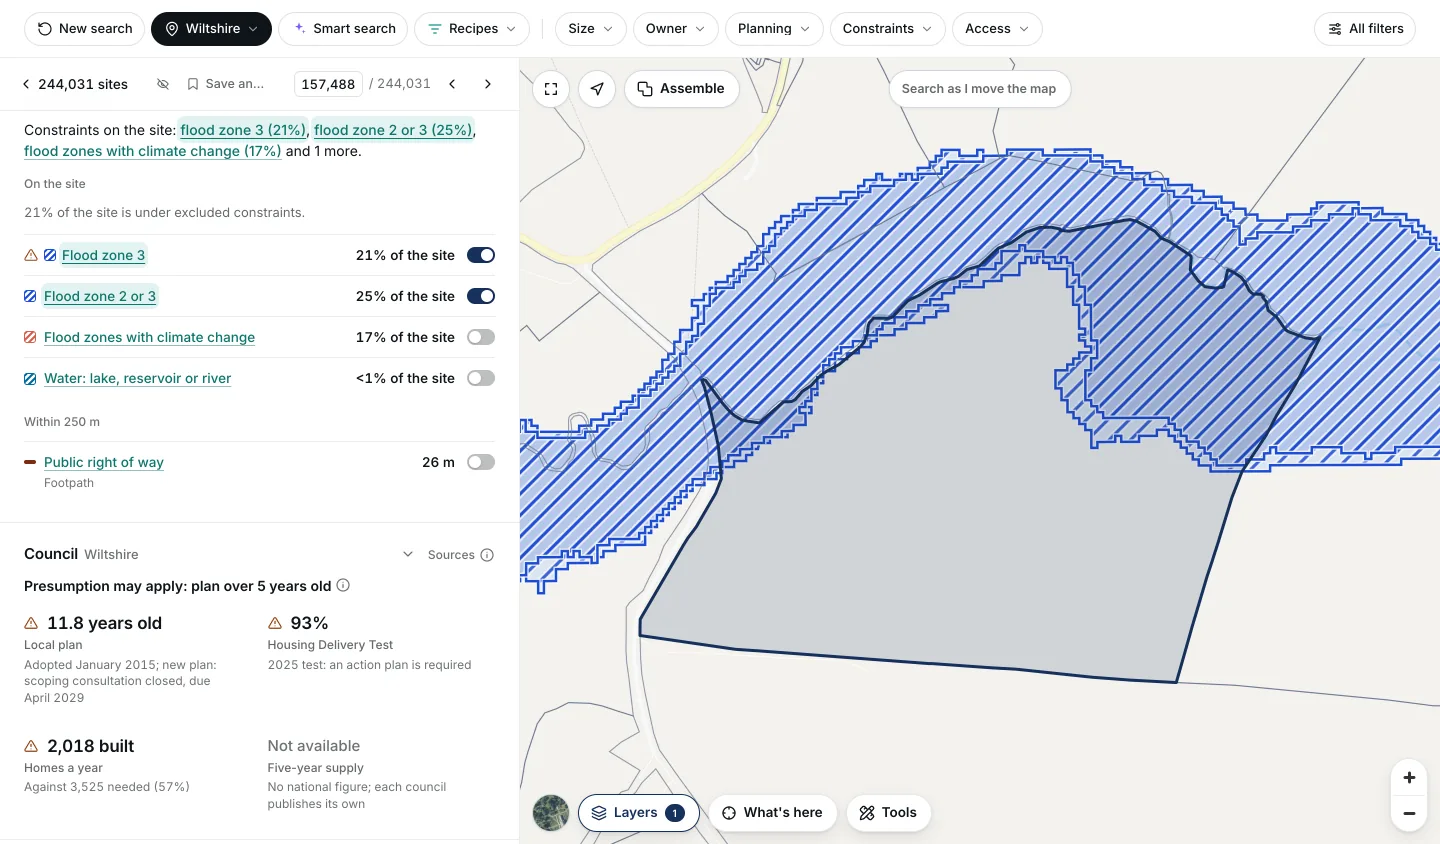Open the Public right of way link
Screen dimensions: 1440x844
click(104, 462)
